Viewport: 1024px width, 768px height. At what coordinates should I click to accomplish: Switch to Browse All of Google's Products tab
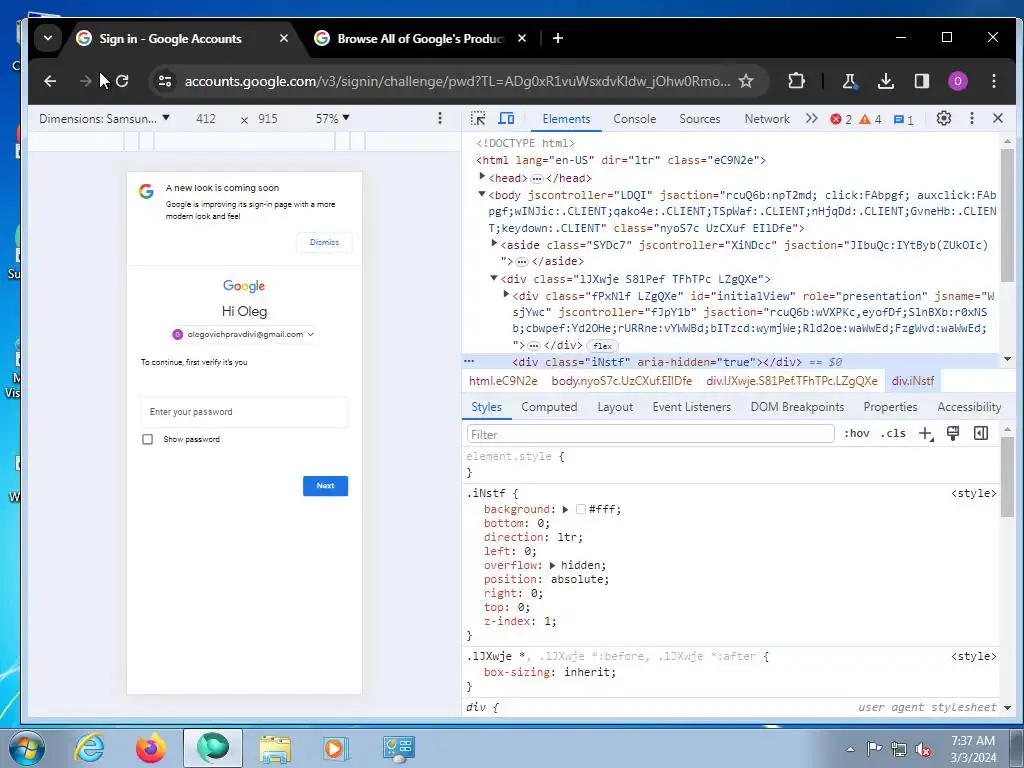[x=419, y=39]
